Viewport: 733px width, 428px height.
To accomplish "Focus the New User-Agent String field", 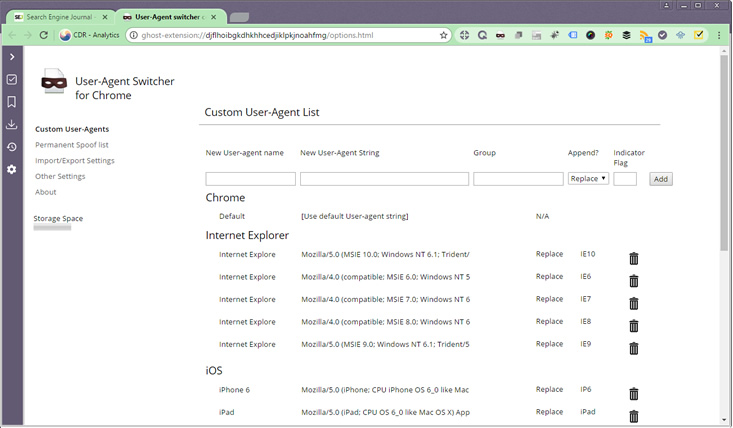I will click(384, 179).
